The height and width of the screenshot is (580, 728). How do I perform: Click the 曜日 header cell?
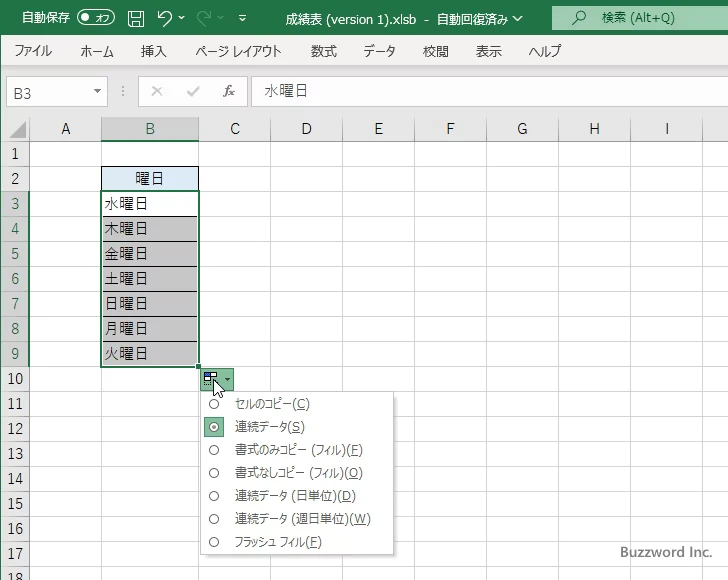[x=150, y=178]
